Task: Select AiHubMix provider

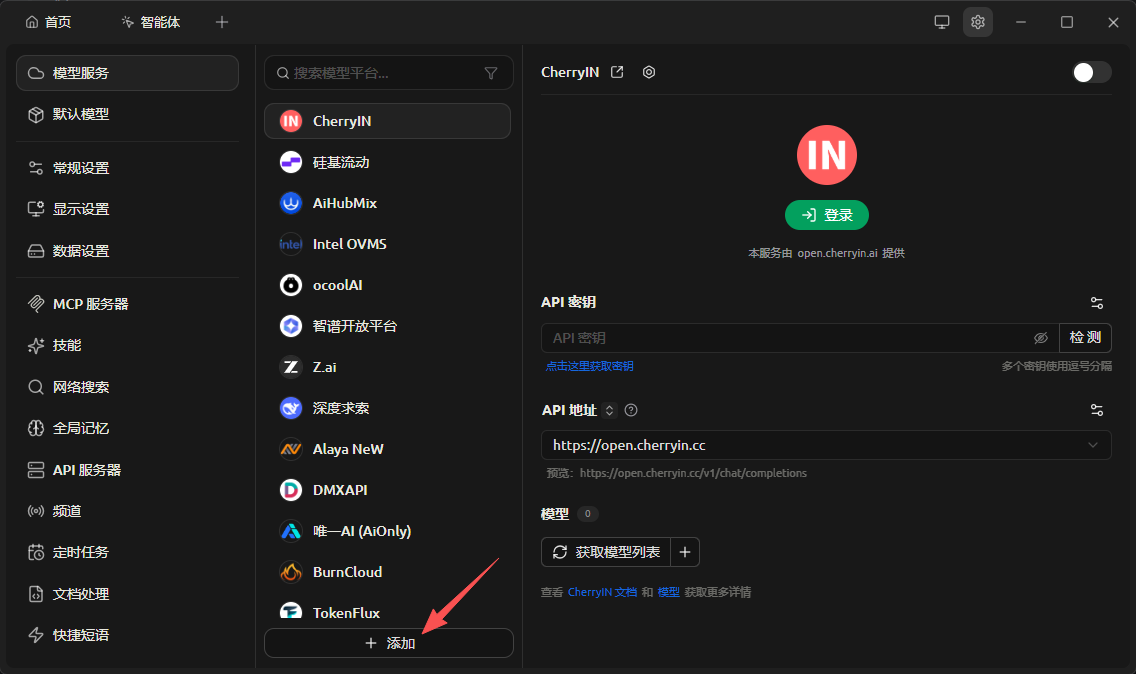Action: 388,203
